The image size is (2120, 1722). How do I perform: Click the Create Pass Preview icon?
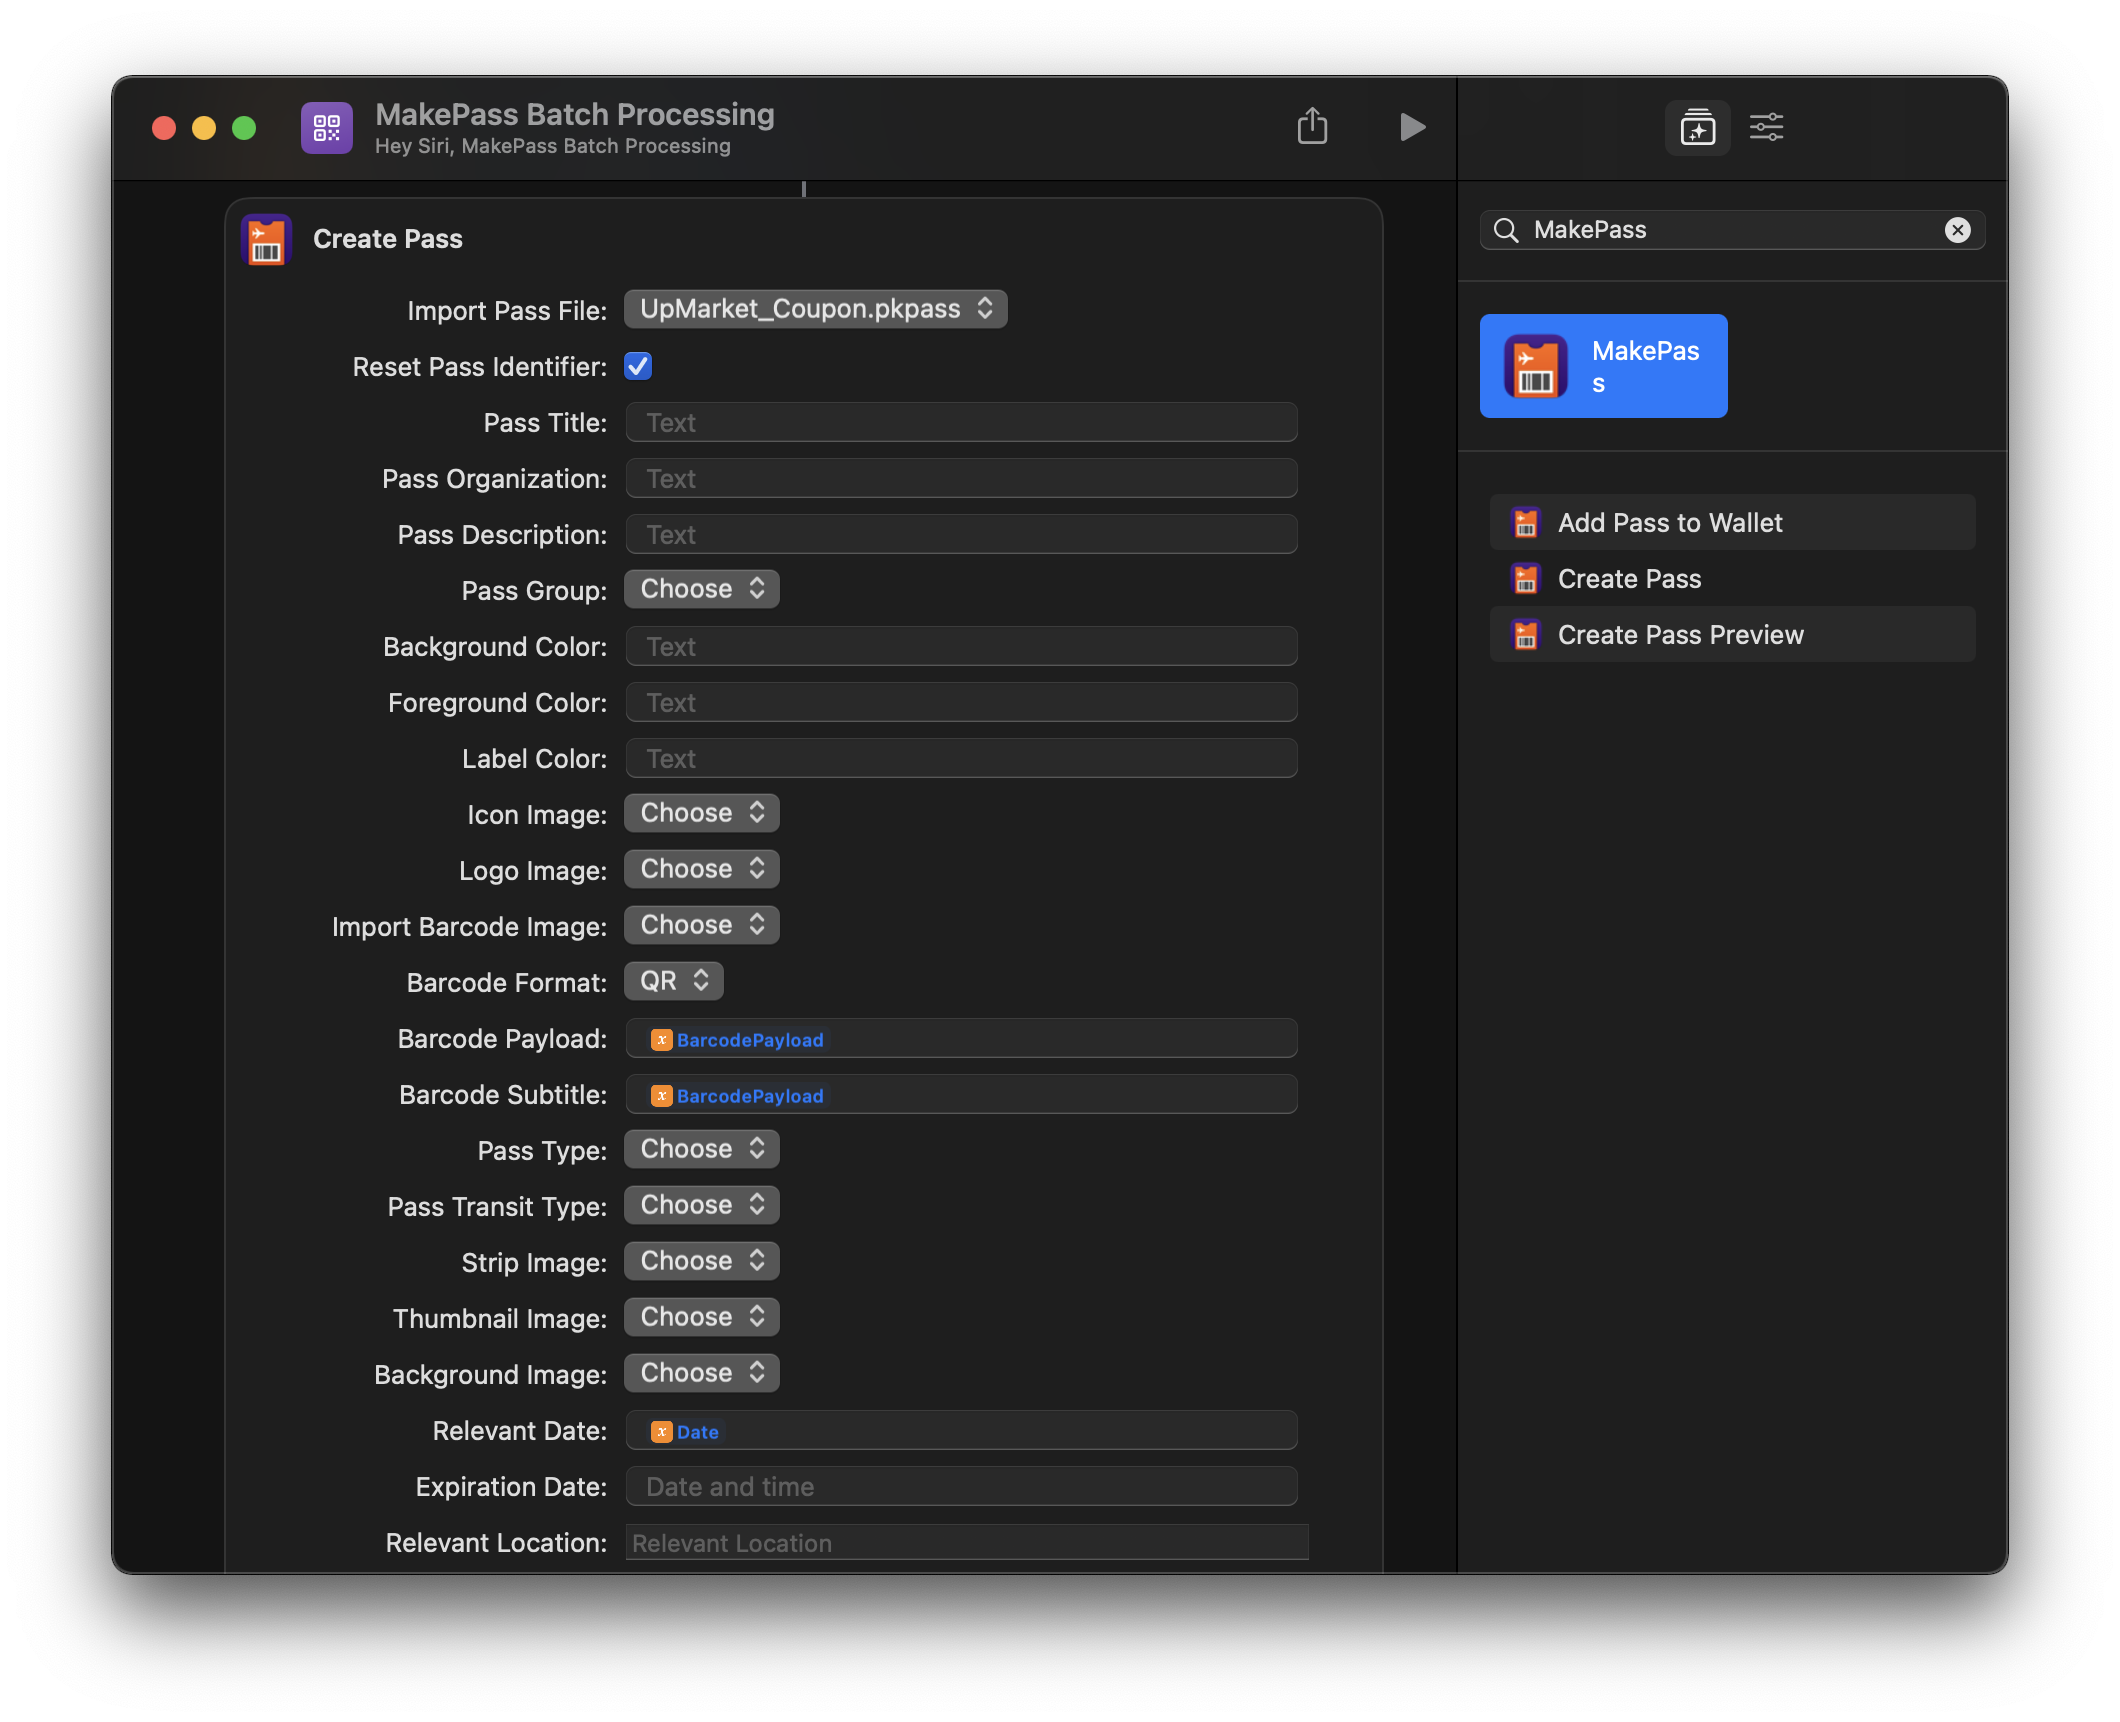tap(1525, 634)
